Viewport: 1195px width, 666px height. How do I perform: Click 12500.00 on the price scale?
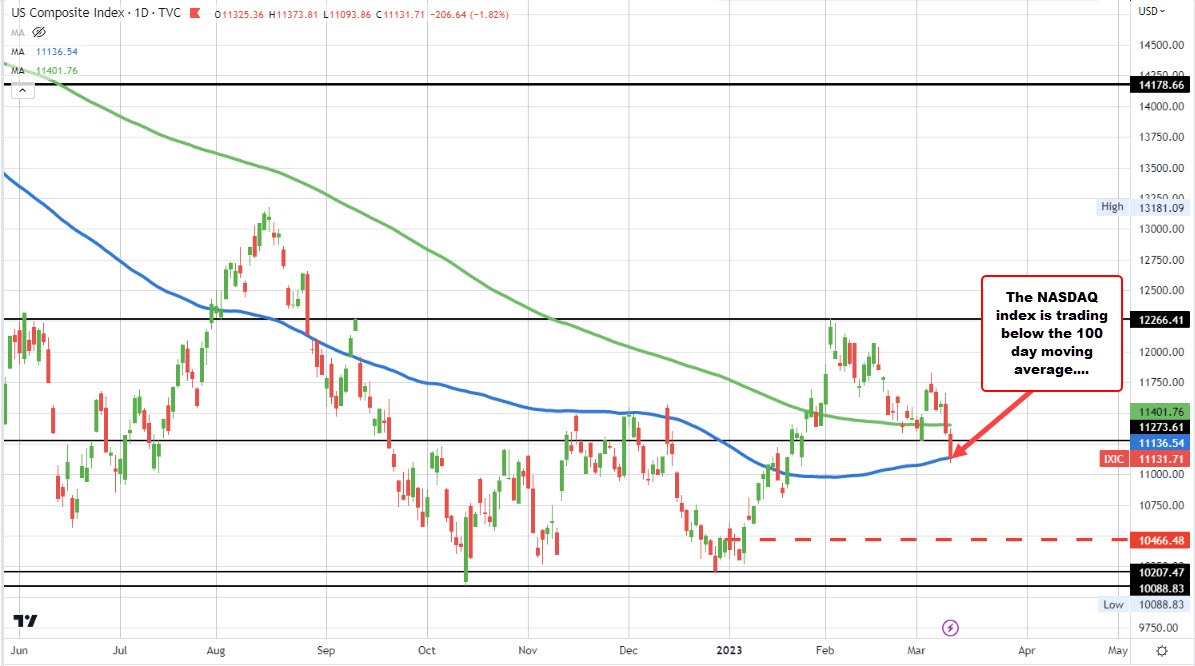coord(1161,290)
